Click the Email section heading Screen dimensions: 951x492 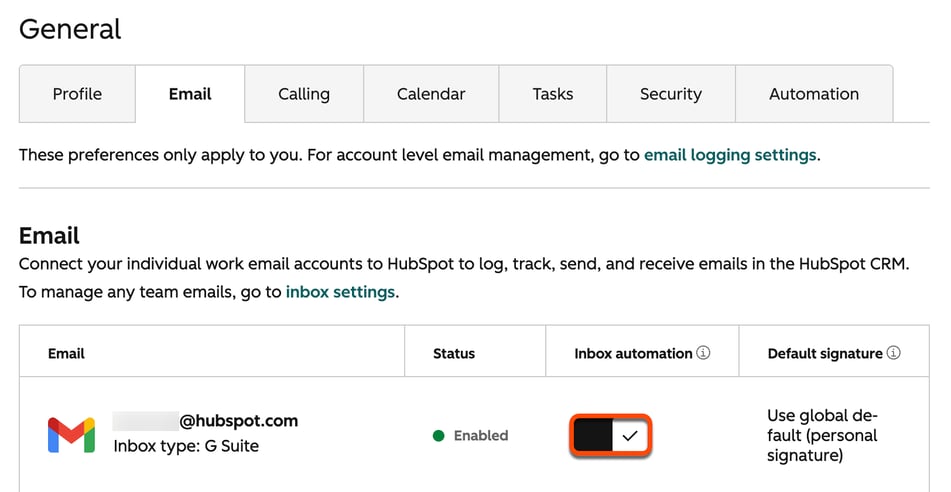[49, 235]
